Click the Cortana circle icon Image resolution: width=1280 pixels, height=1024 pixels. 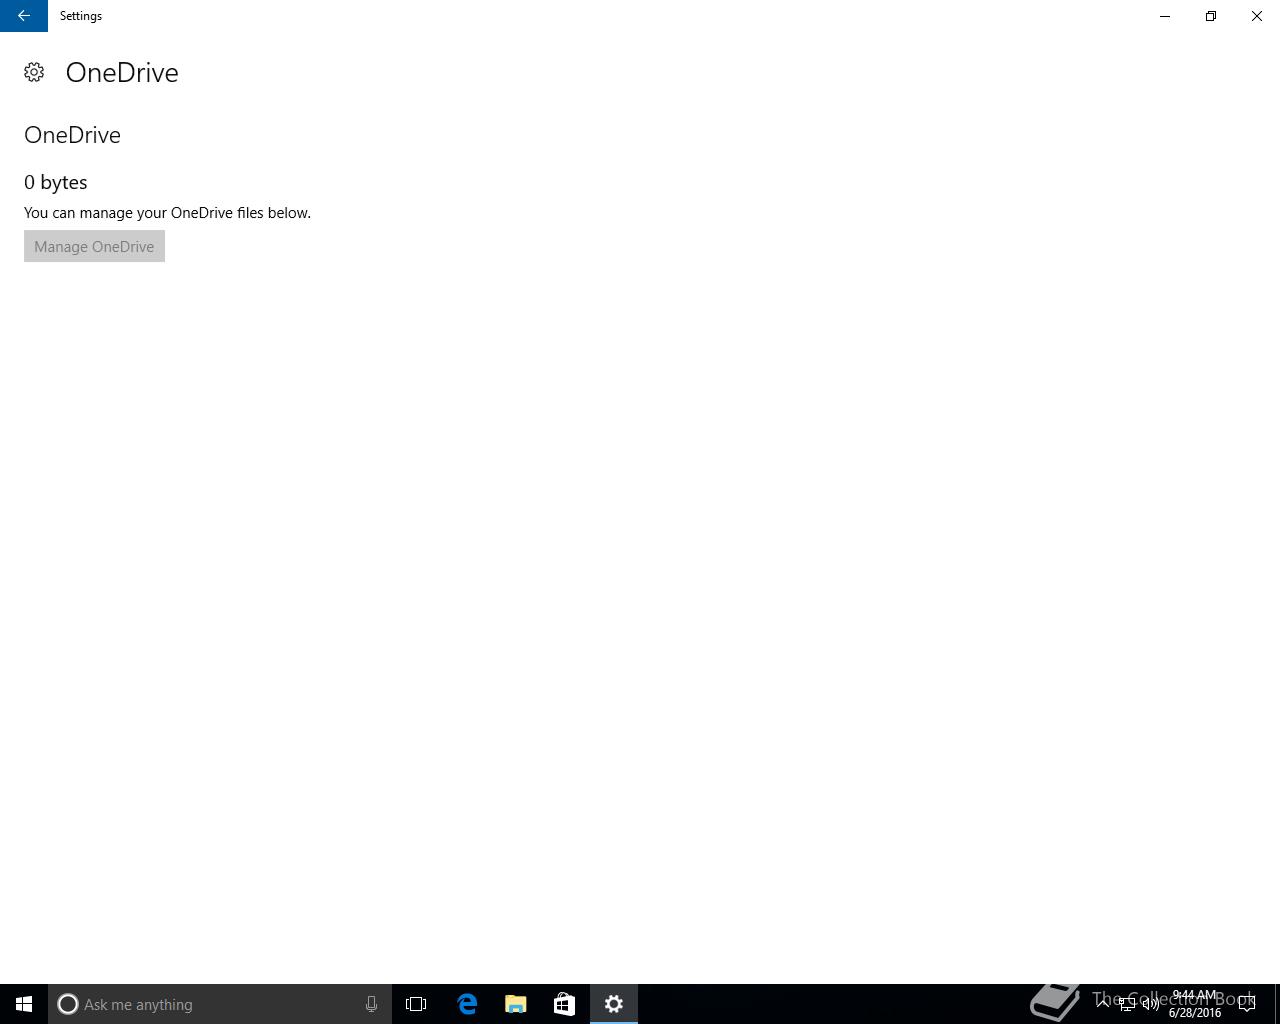pos(67,1004)
